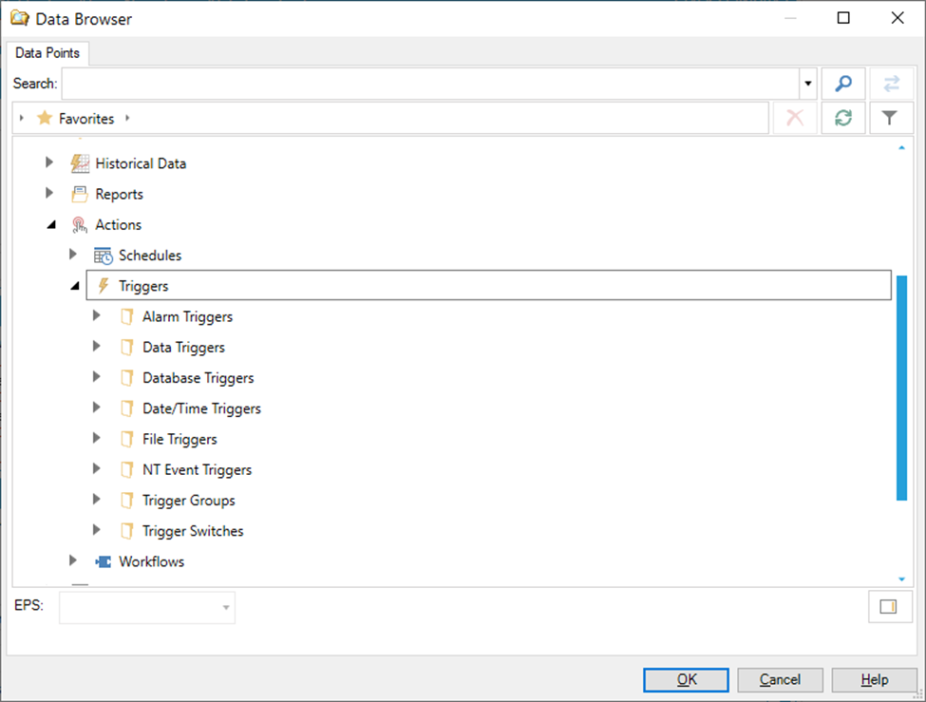Viewport: 926px width, 702px height.
Task: Select the Database Triggers folder
Action: [198, 378]
